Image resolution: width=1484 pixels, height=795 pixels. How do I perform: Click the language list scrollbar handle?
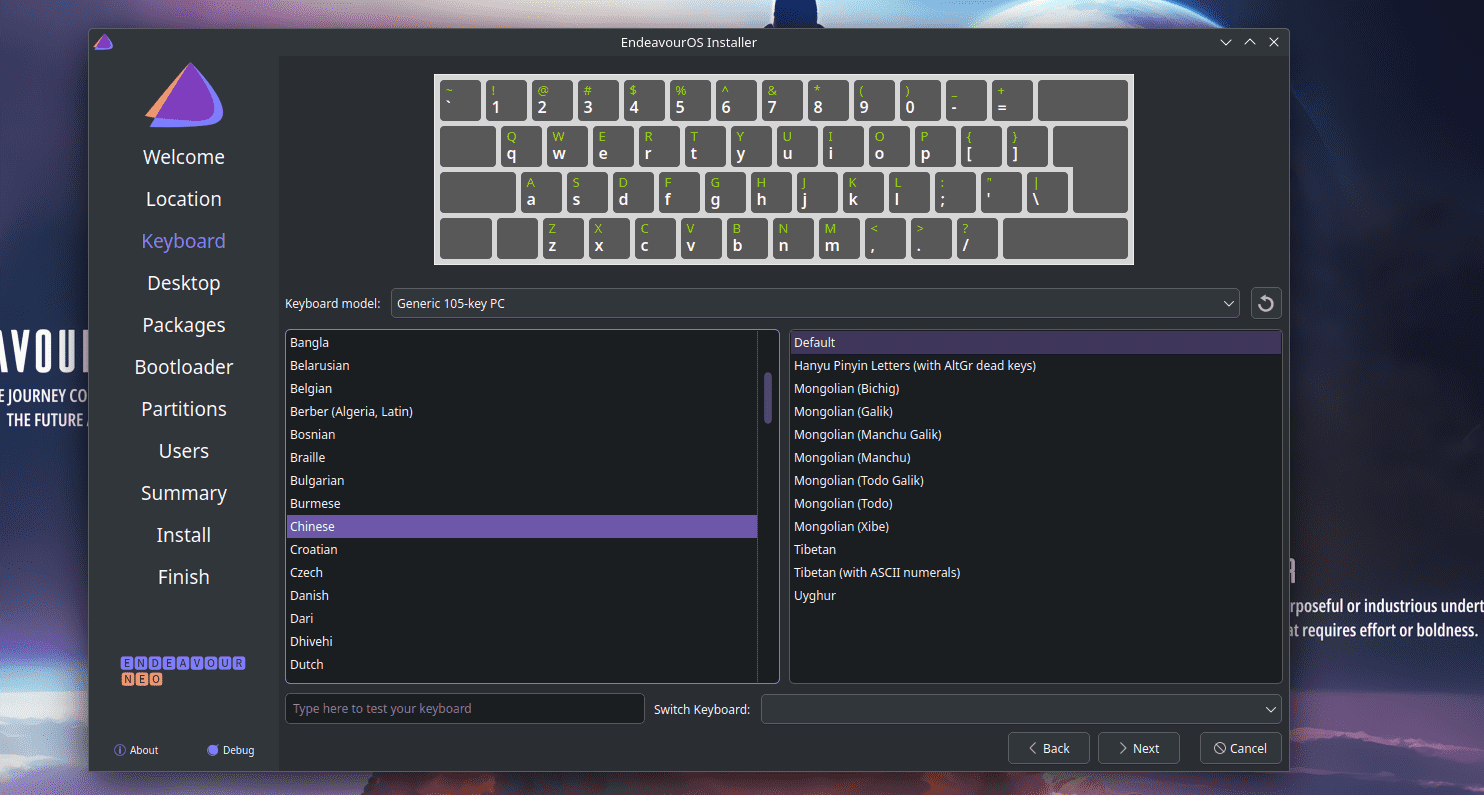[768, 397]
